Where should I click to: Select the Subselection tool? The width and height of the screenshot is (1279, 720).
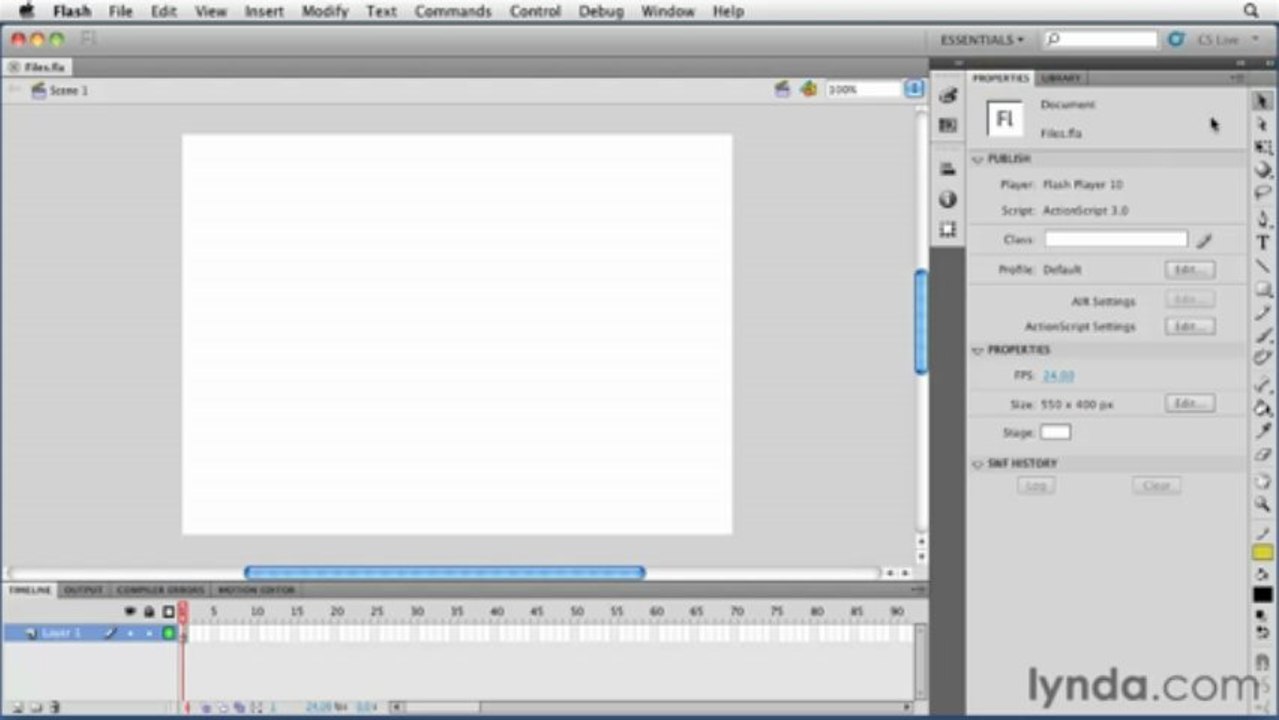point(1263,124)
